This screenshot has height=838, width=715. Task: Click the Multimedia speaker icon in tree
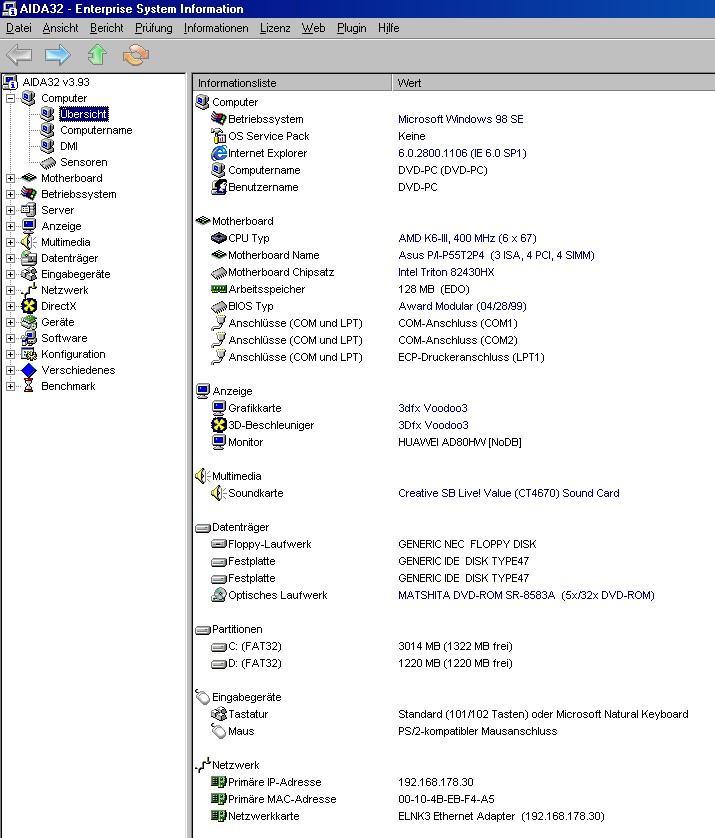coord(29,242)
